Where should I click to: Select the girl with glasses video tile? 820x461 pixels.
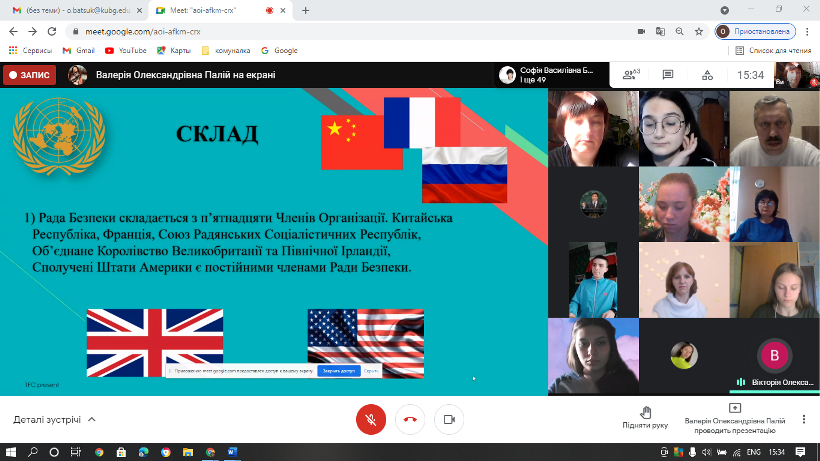(x=684, y=129)
